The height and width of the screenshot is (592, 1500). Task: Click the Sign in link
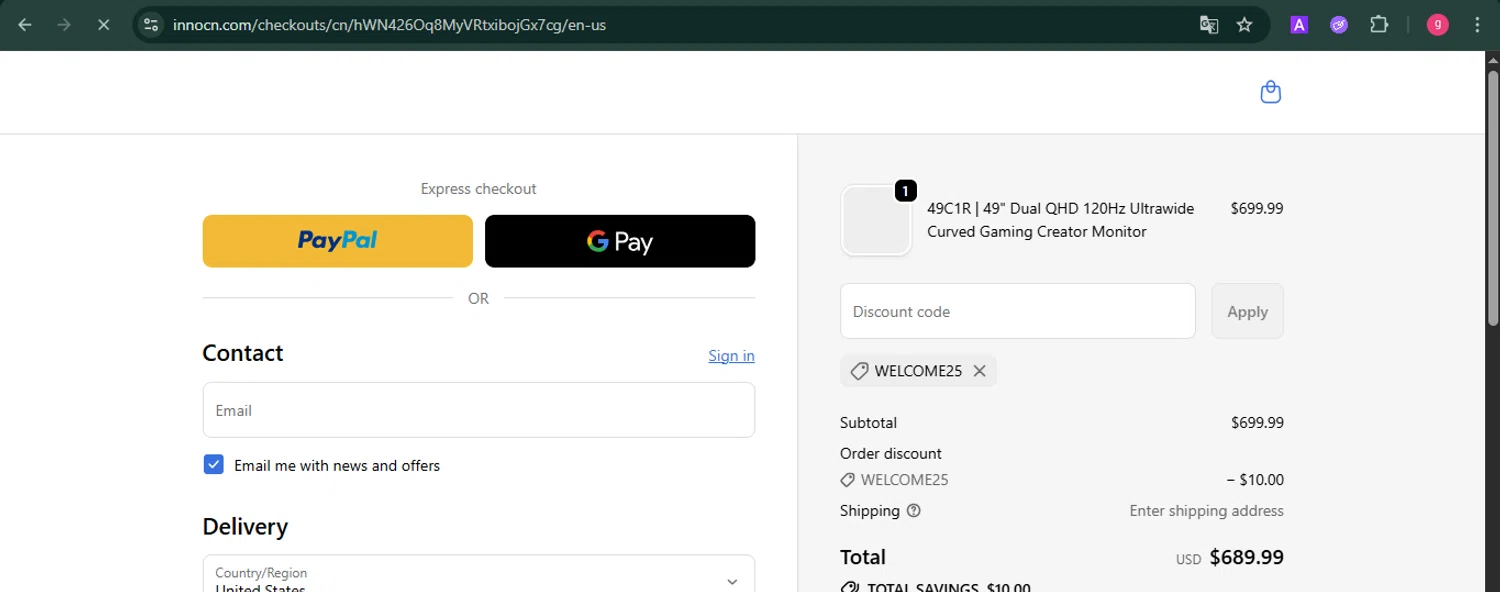(x=731, y=356)
